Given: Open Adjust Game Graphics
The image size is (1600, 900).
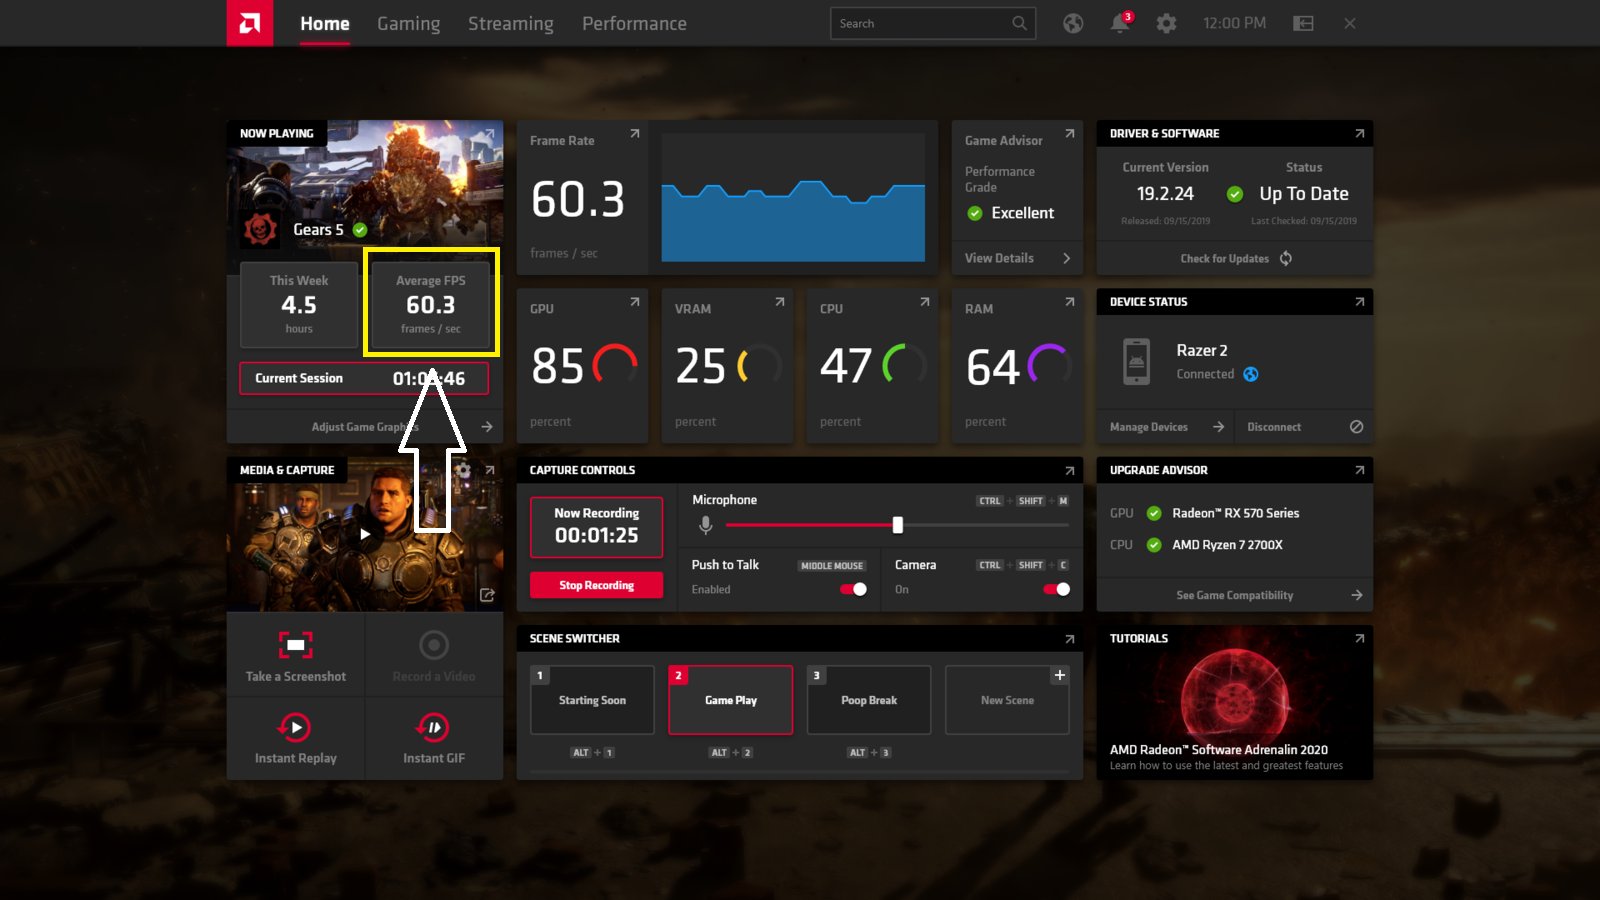Looking at the screenshot, I should [363, 426].
